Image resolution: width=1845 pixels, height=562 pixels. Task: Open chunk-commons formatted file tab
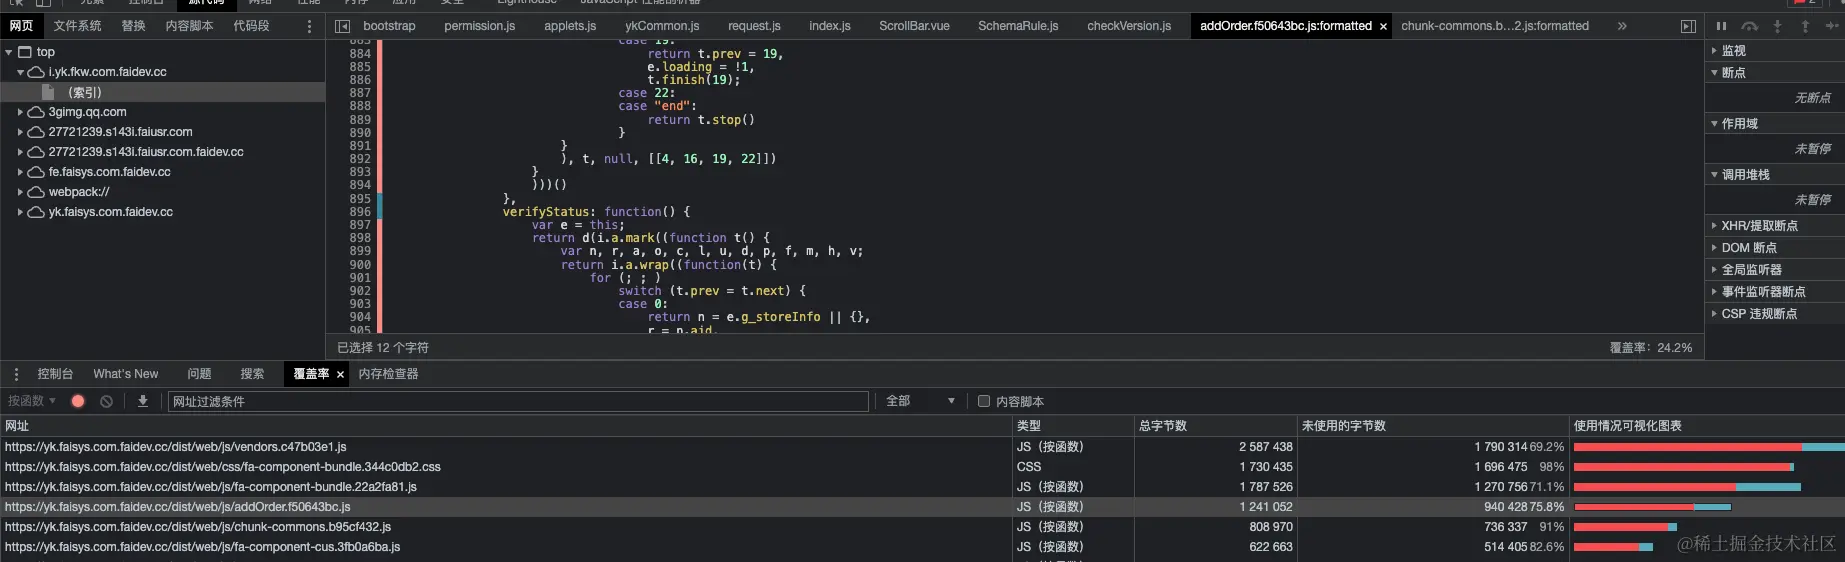click(1495, 26)
